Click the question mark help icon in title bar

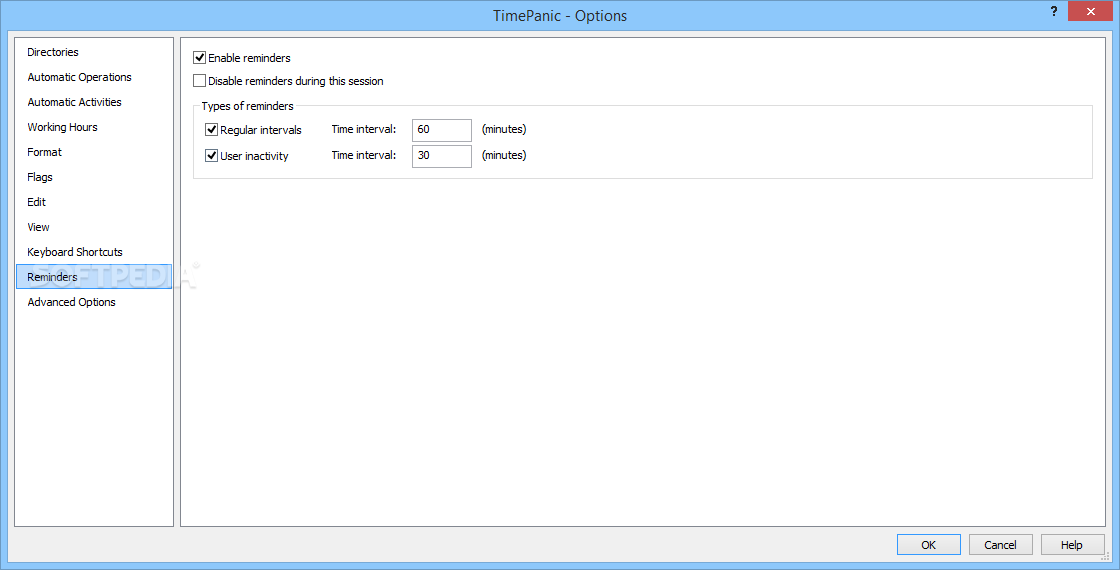click(x=1054, y=11)
